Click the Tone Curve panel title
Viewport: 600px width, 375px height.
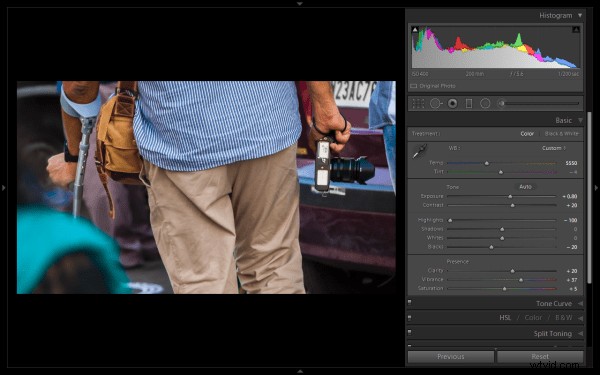point(554,303)
